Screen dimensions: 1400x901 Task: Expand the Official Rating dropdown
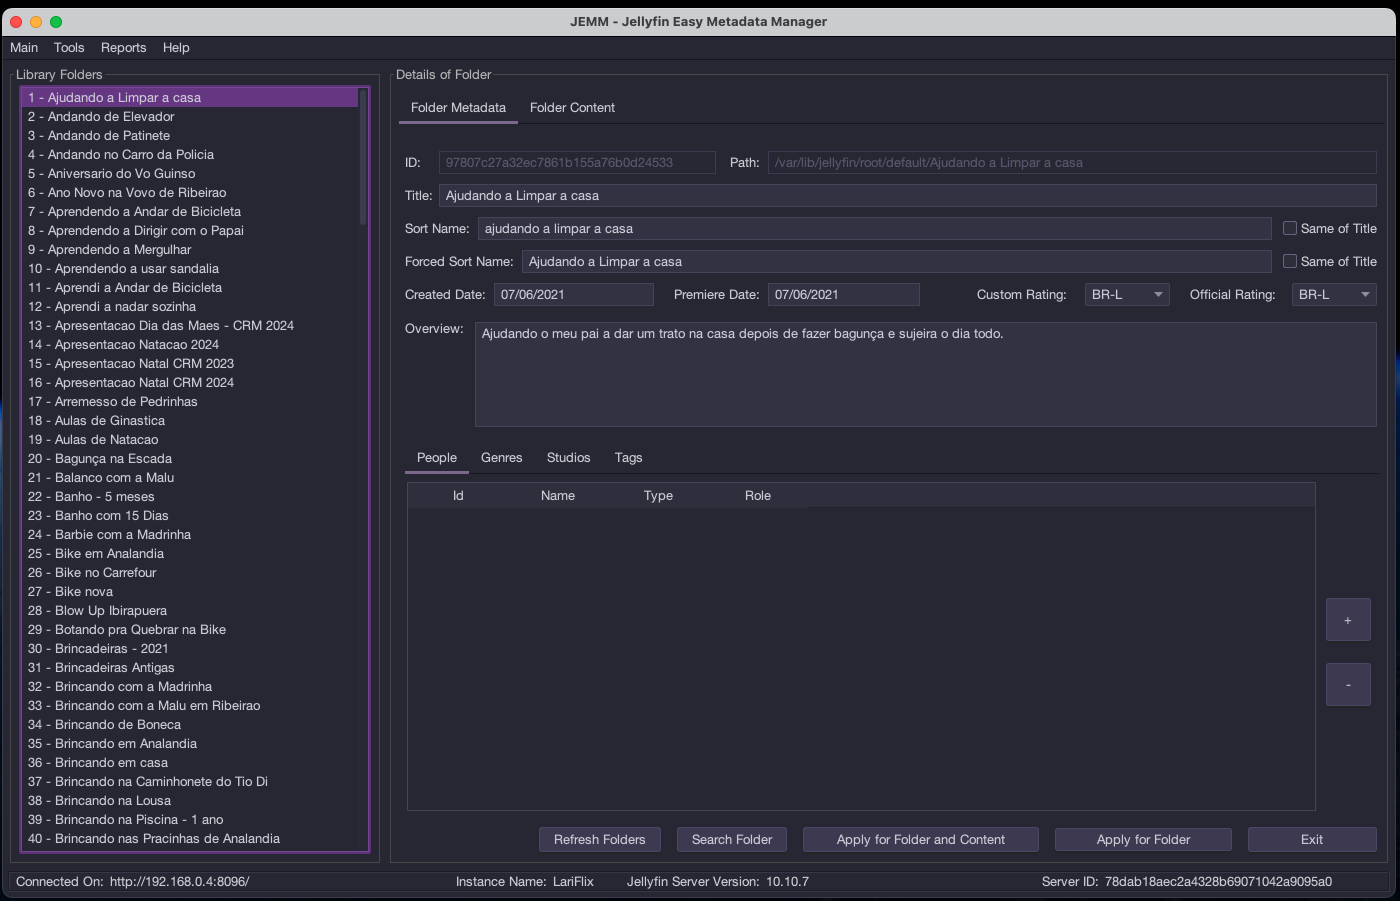tap(1334, 295)
